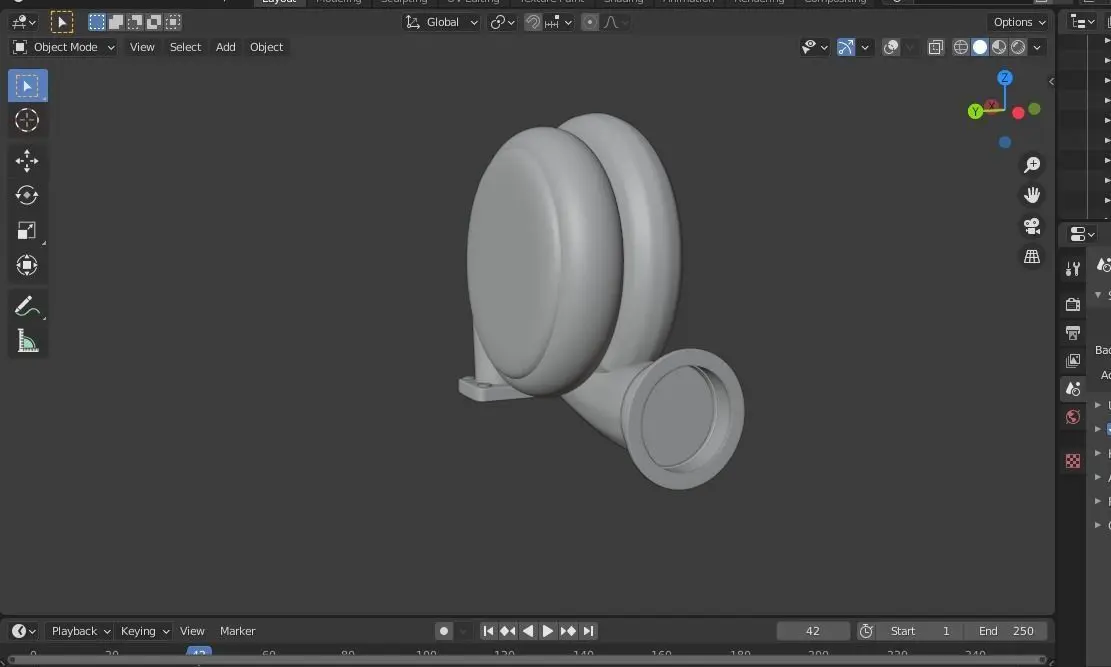Image resolution: width=1111 pixels, height=667 pixels.
Task: Choose the Rotate tool
Action: [27, 196]
